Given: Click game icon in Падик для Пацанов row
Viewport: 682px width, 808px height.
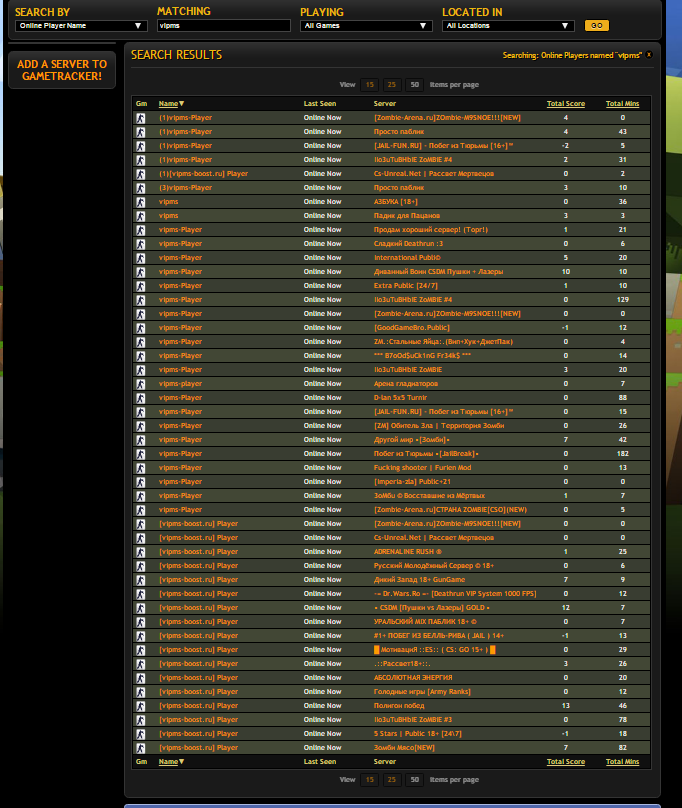Looking at the screenshot, I should point(140,216).
